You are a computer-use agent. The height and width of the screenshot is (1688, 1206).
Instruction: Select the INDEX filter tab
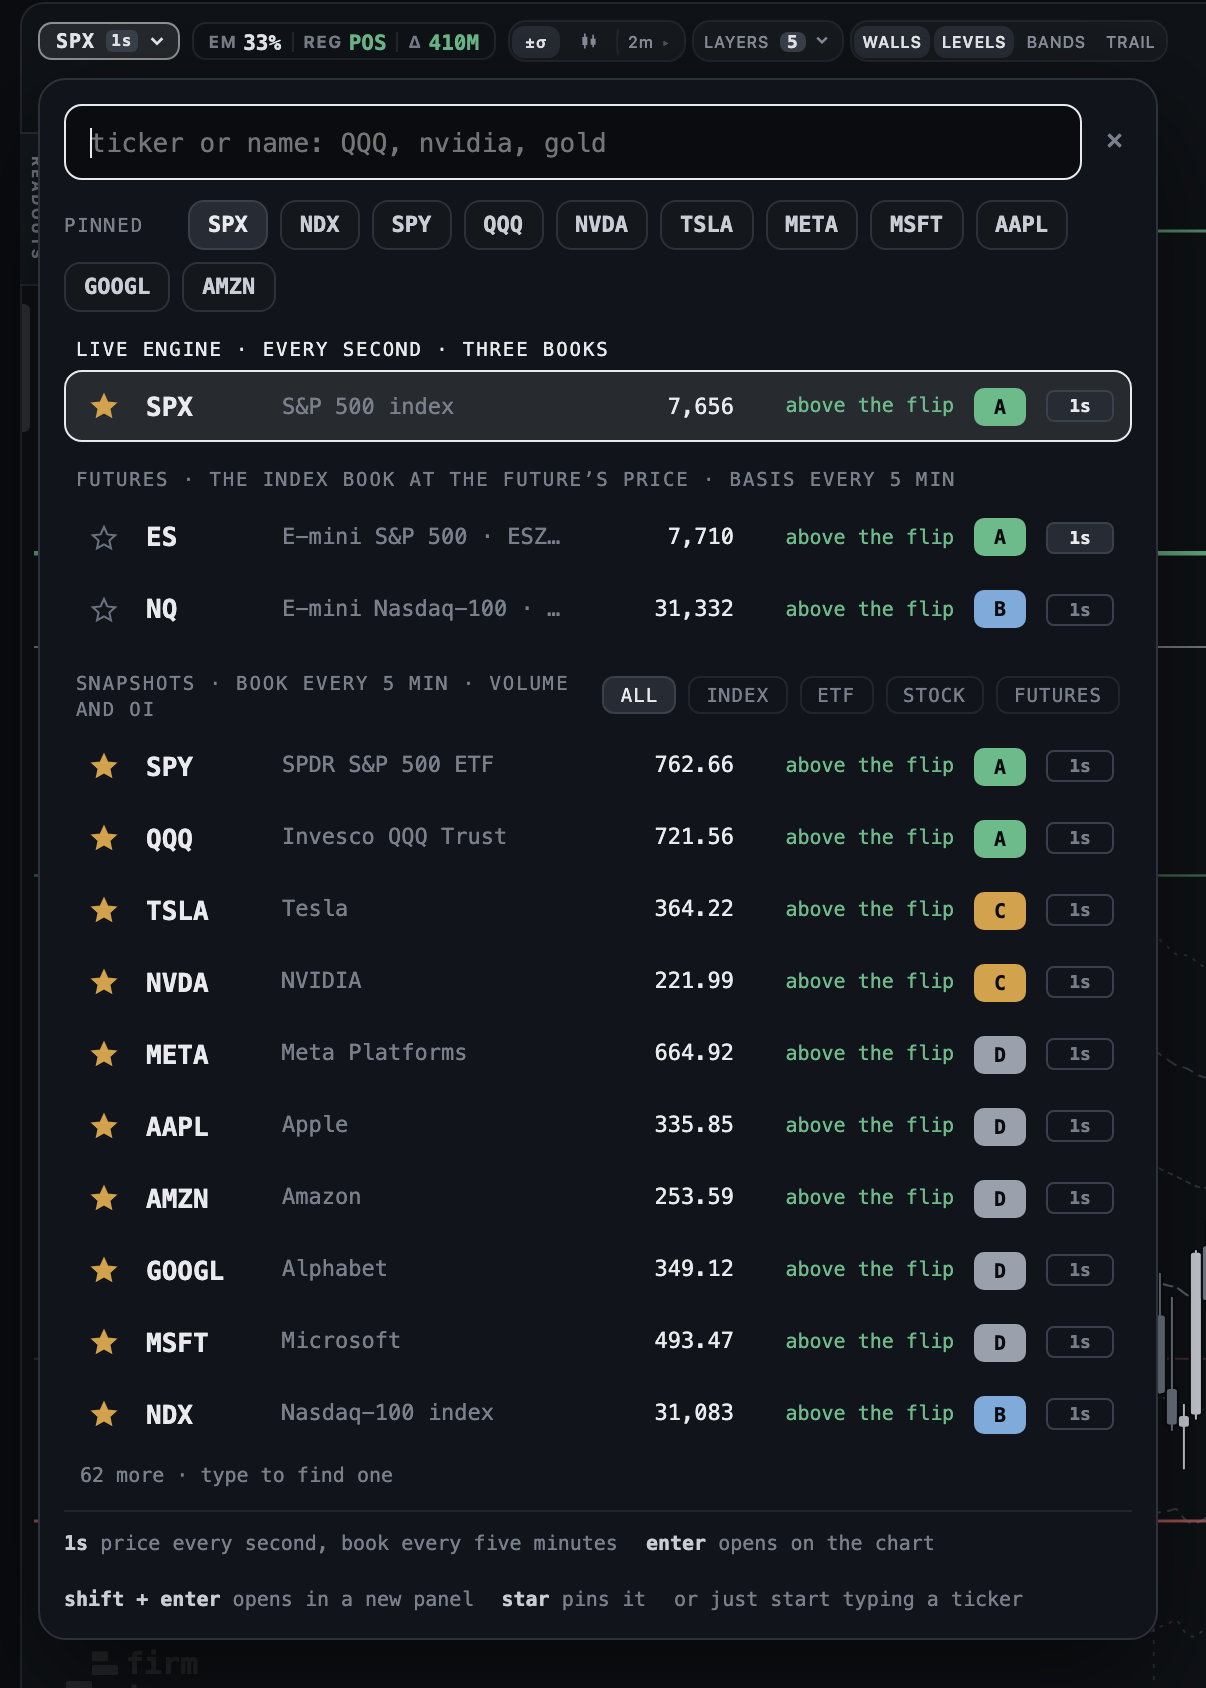(x=738, y=695)
